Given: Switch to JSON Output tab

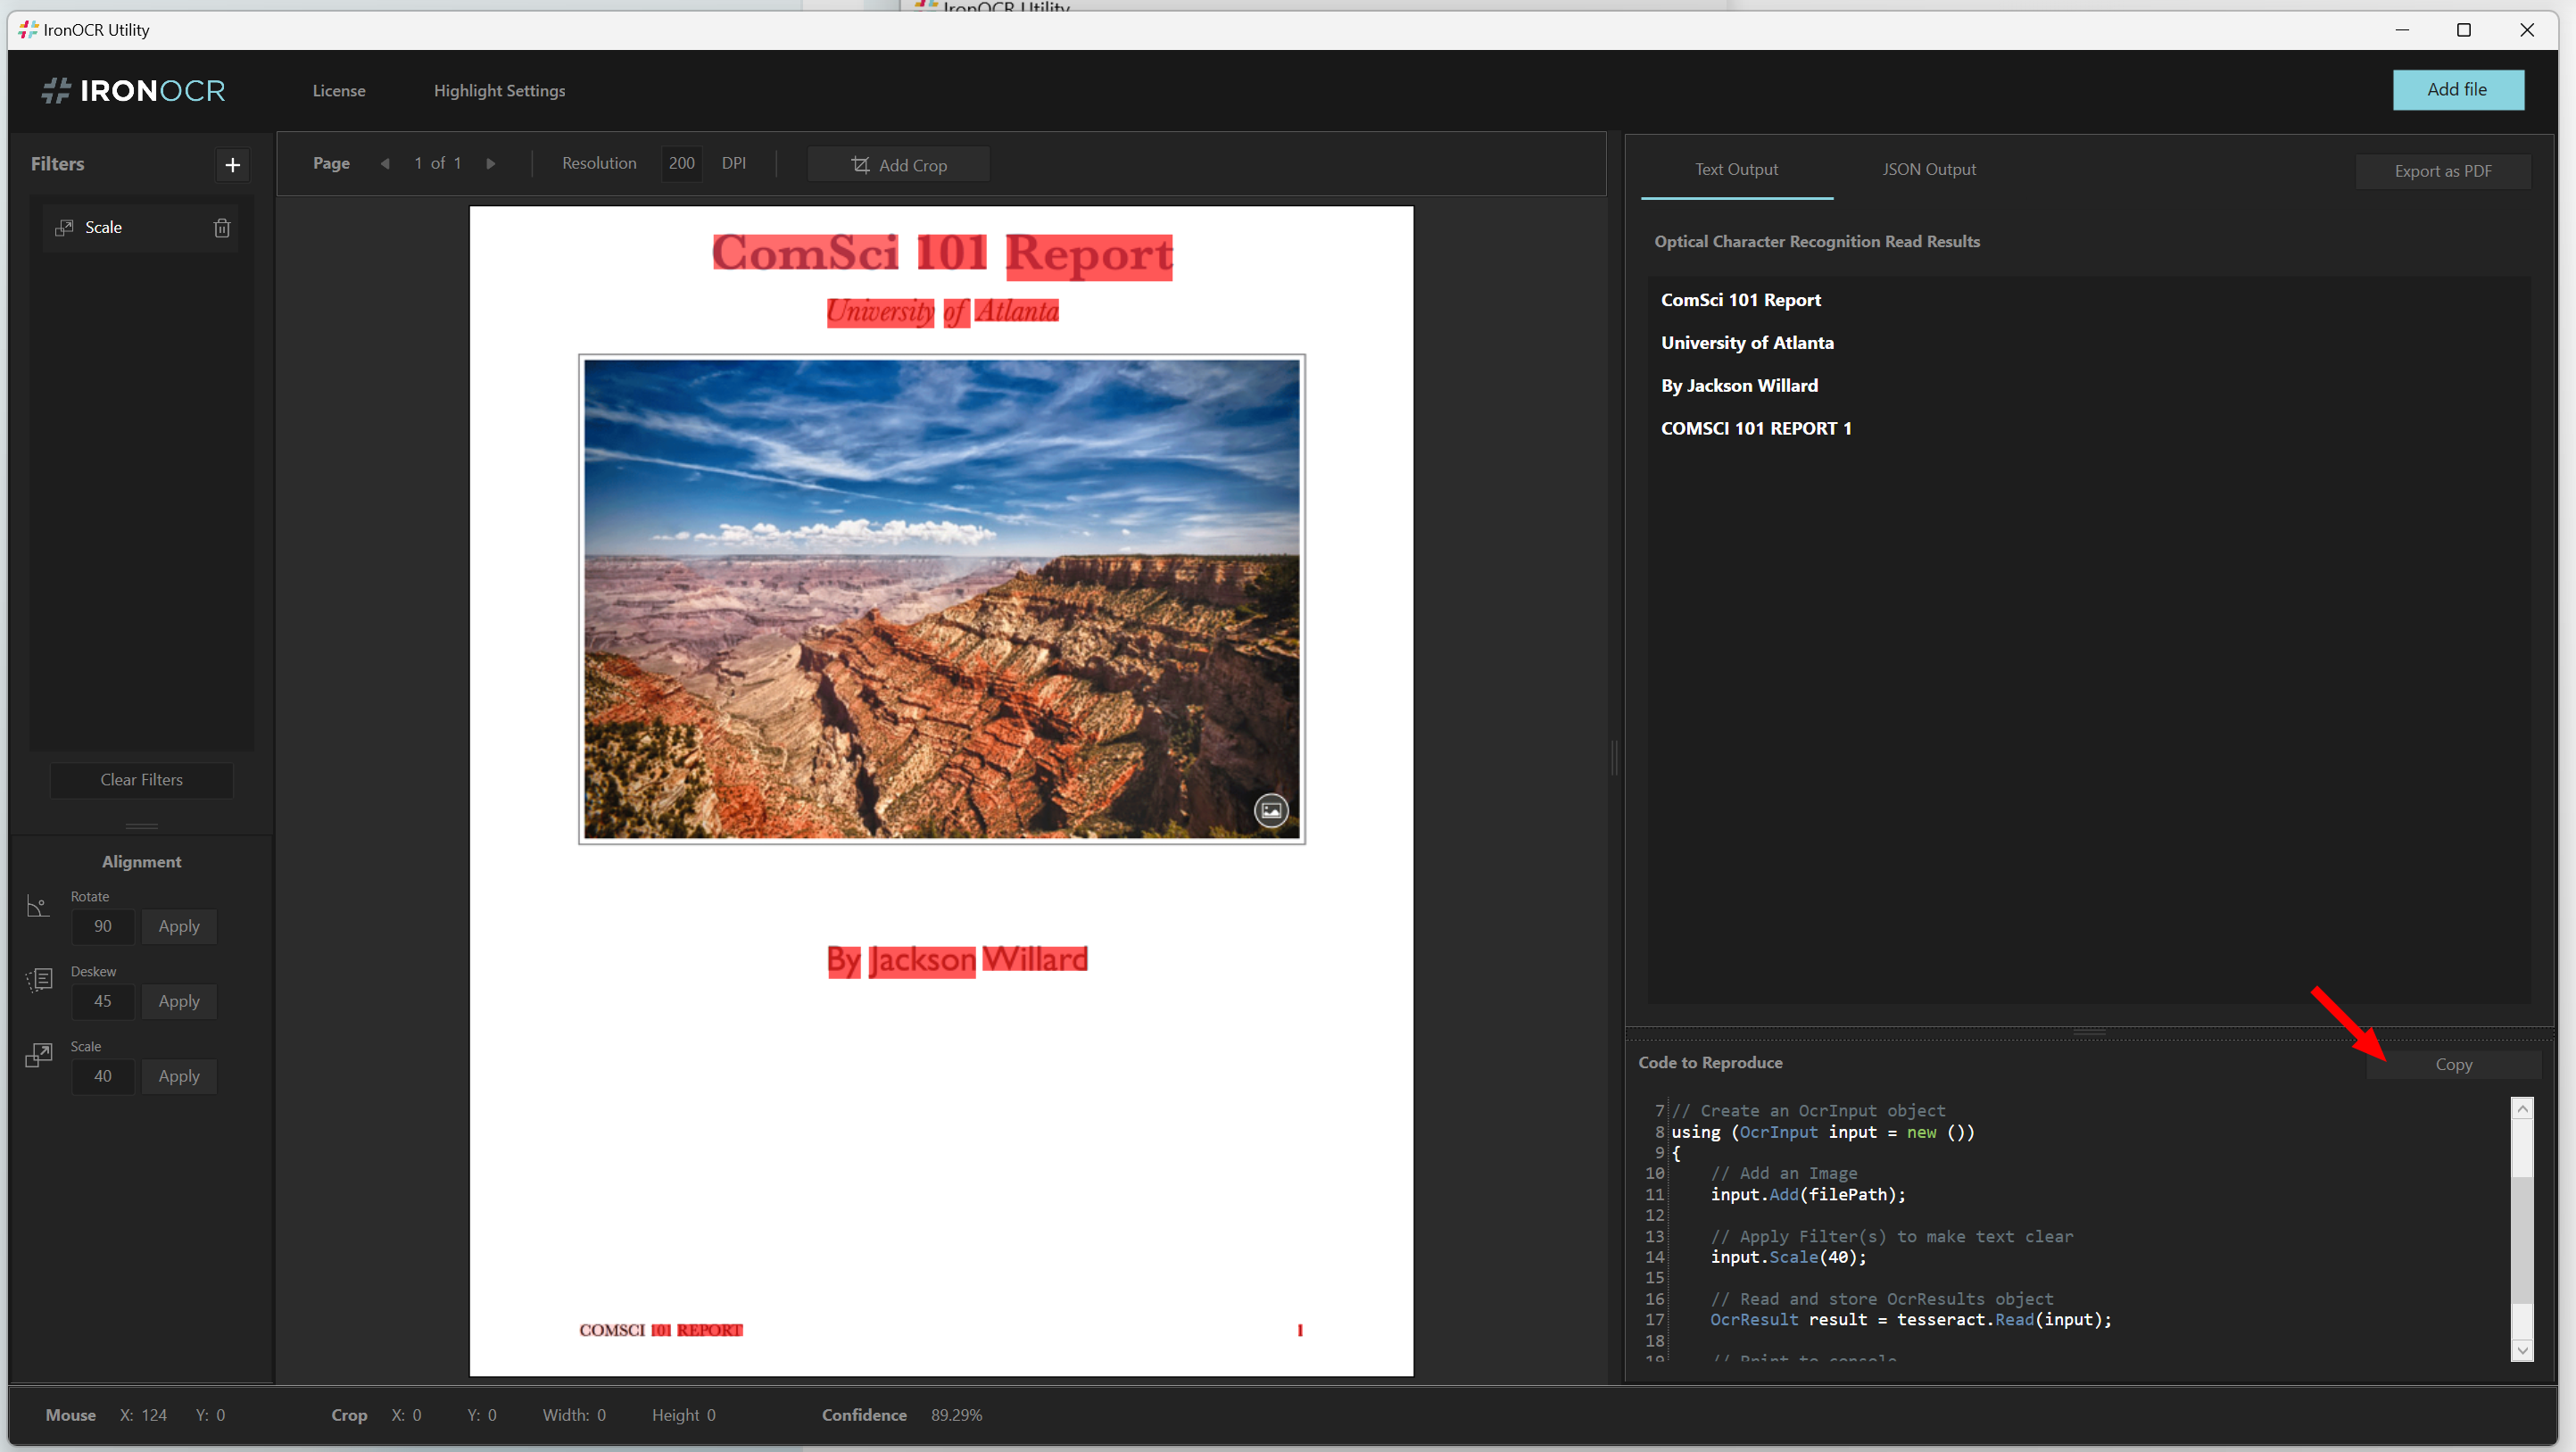Looking at the screenshot, I should tap(1928, 169).
